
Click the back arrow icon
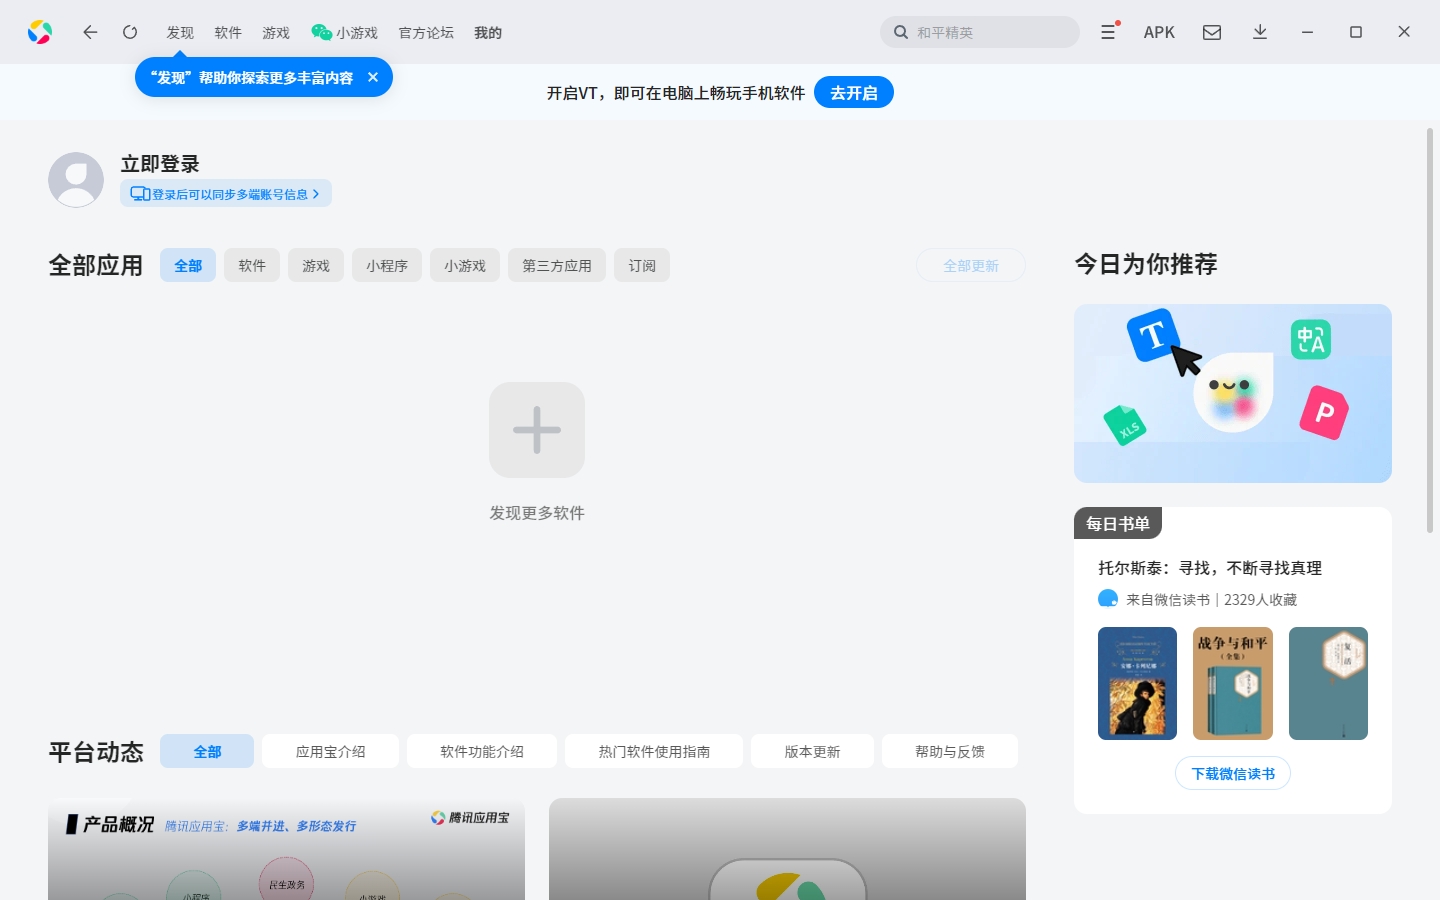point(90,32)
